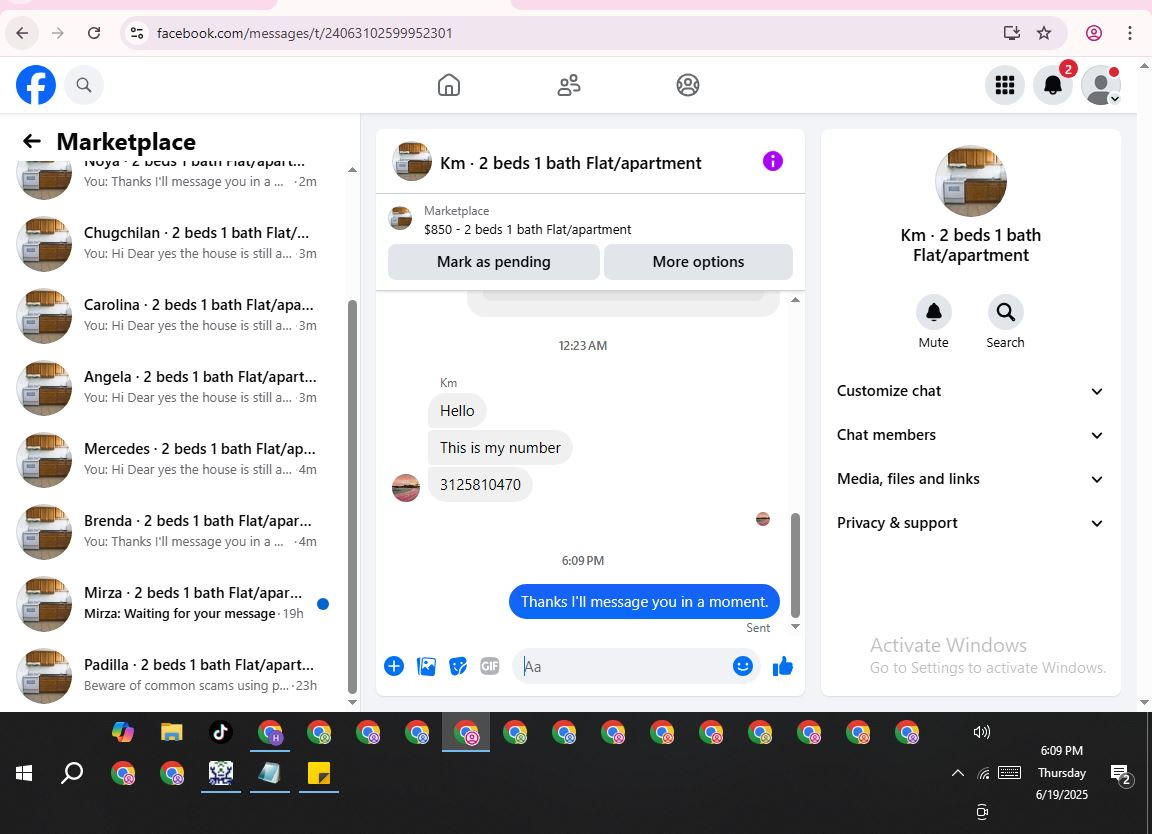Open the Chugchilan conversation
This screenshot has height=834, width=1152.
pos(175,243)
